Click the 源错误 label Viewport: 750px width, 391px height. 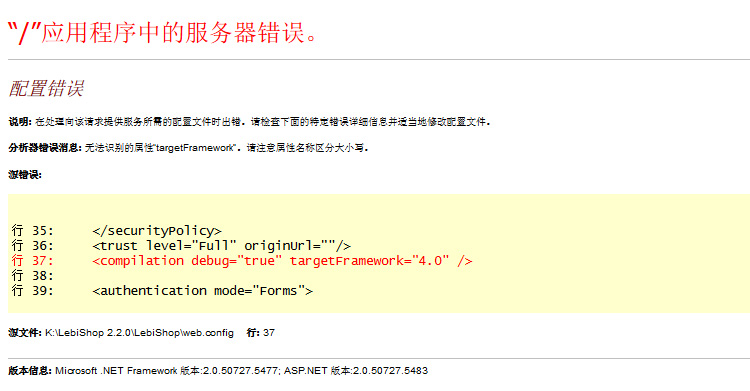pyautogui.click(x=25, y=175)
